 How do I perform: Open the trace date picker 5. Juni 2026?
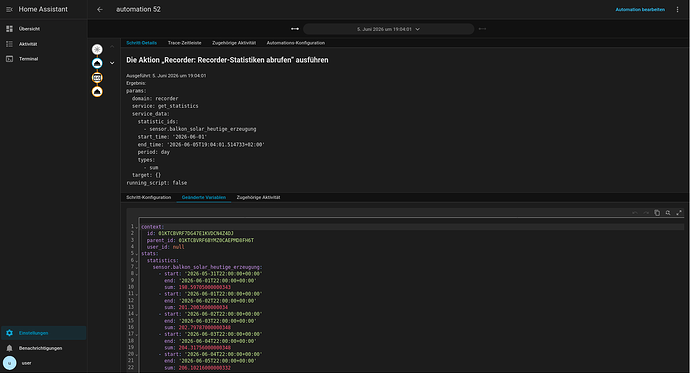[389, 29]
